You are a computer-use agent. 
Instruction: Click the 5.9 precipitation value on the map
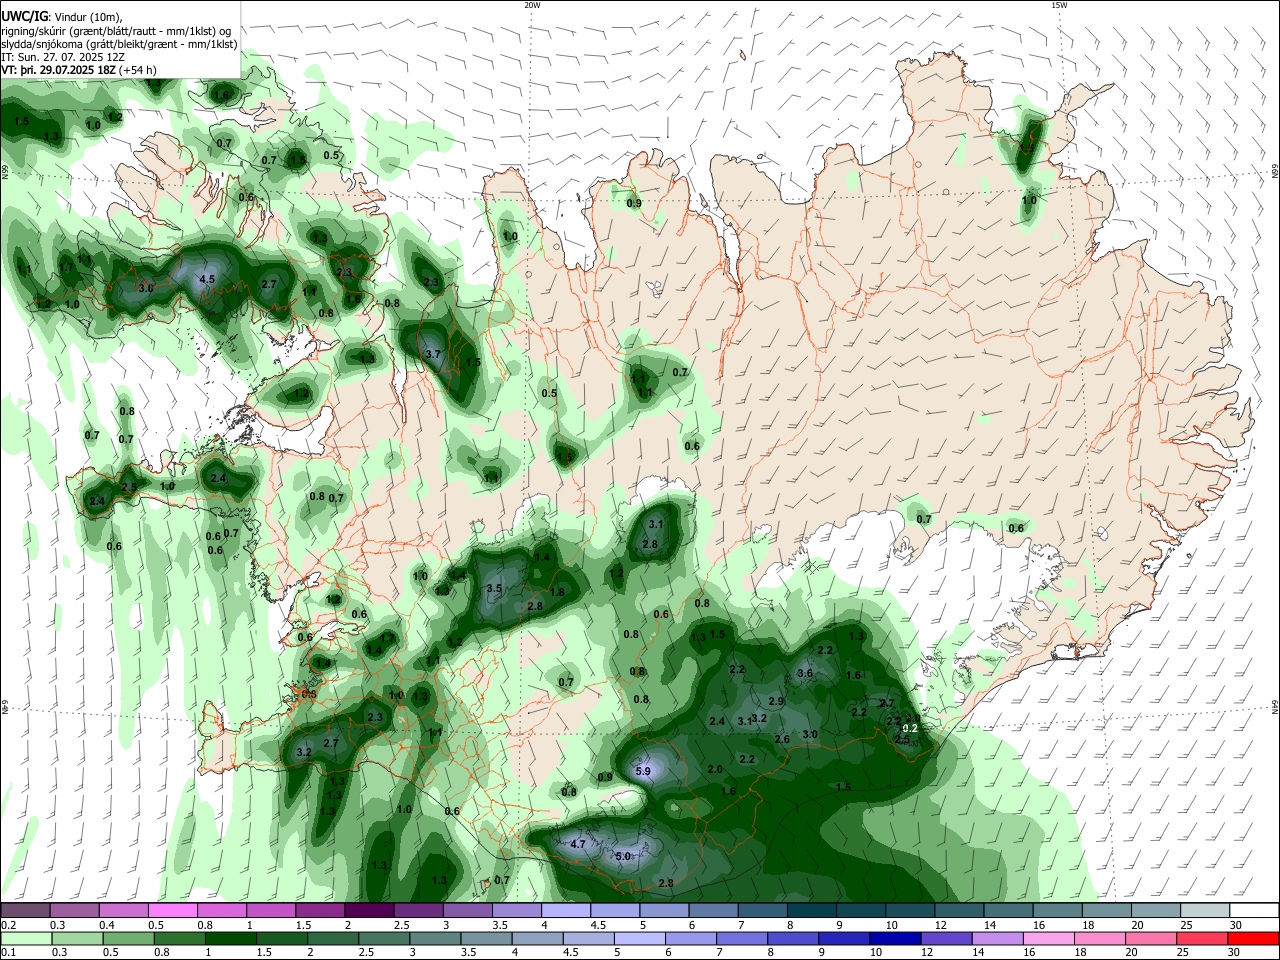(x=643, y=771)
